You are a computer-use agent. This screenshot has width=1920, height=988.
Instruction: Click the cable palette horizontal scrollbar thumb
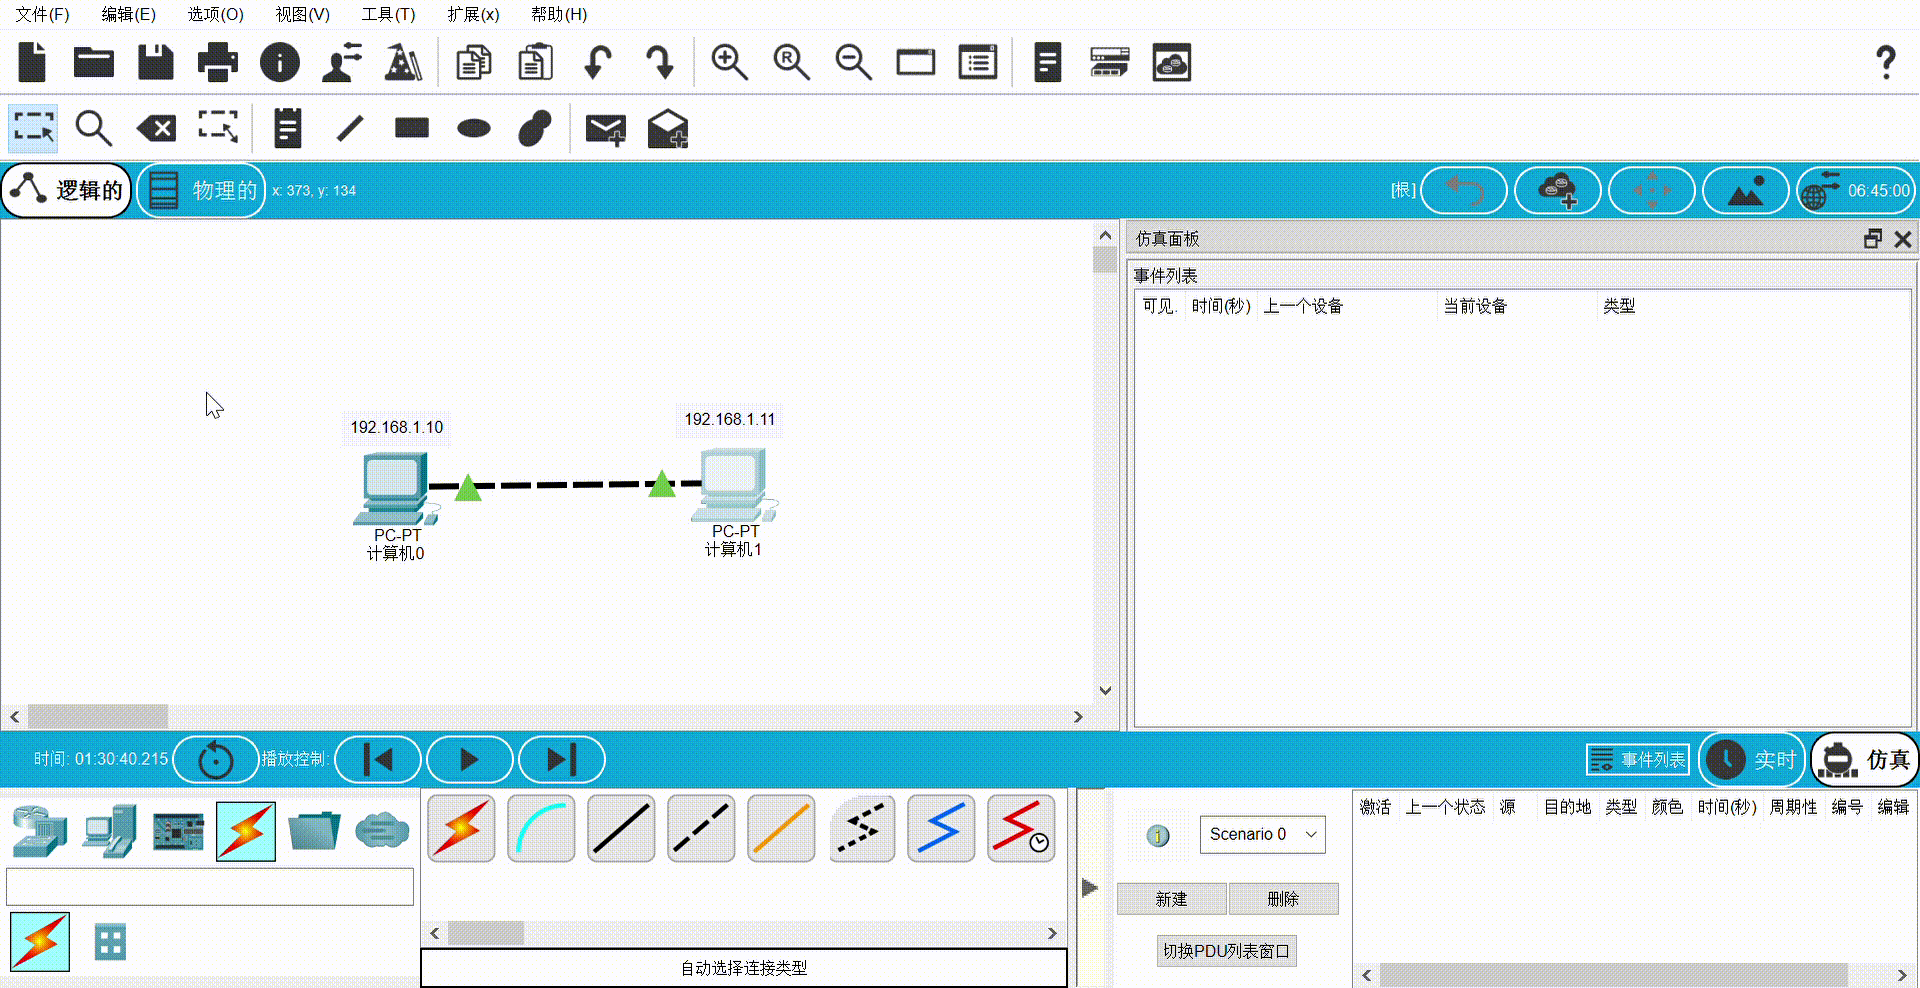coord(485,933)
